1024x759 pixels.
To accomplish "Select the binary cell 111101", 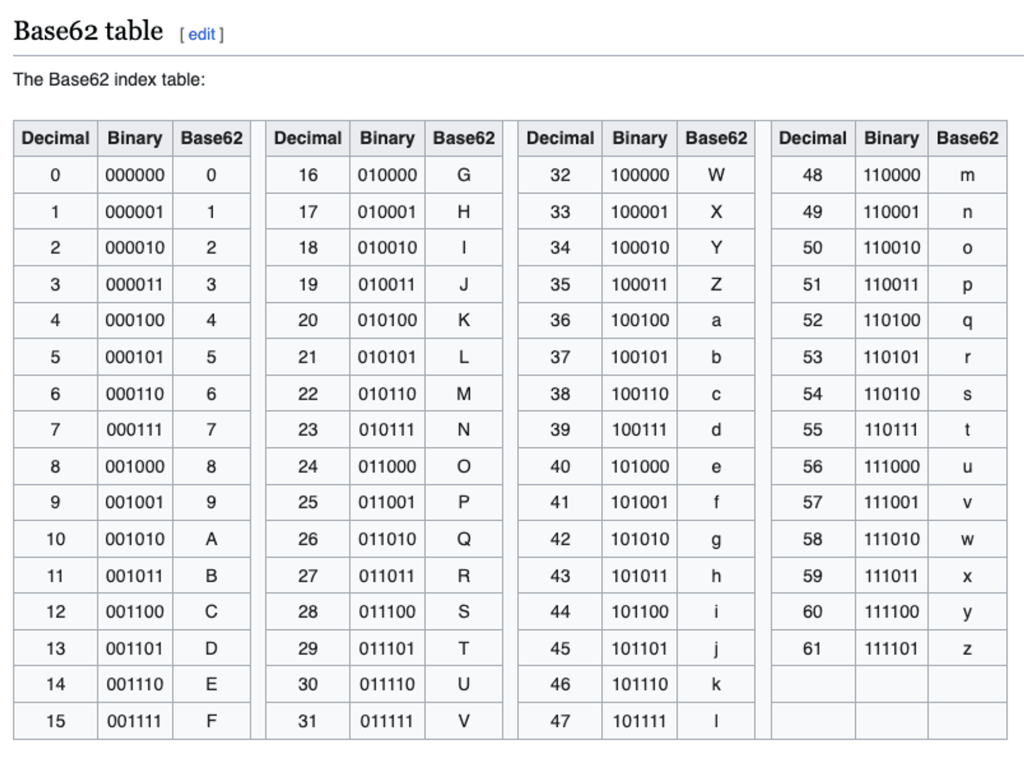I will [891, 648].
